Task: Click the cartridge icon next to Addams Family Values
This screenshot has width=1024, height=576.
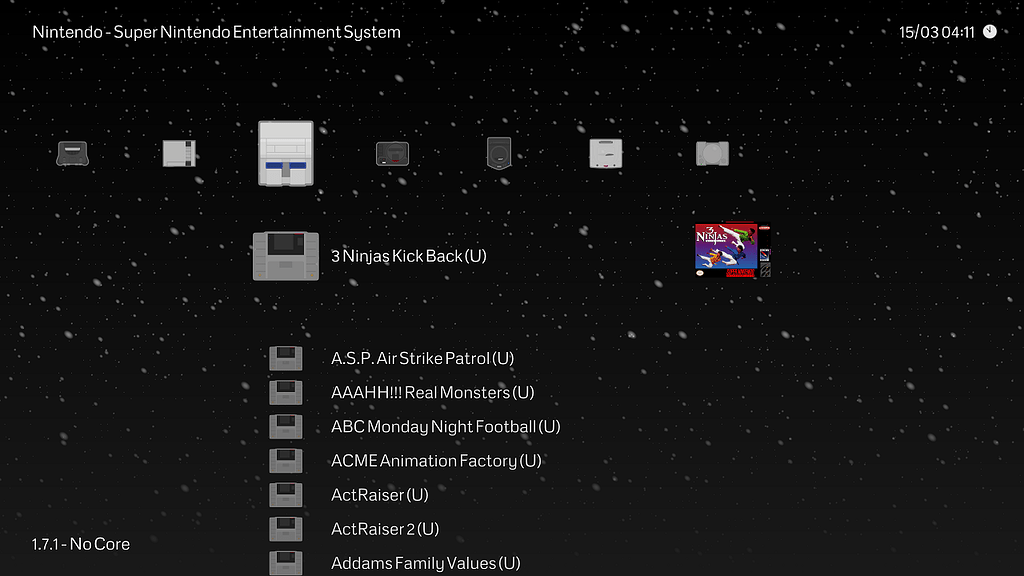Action: click(x=286, y=562)
